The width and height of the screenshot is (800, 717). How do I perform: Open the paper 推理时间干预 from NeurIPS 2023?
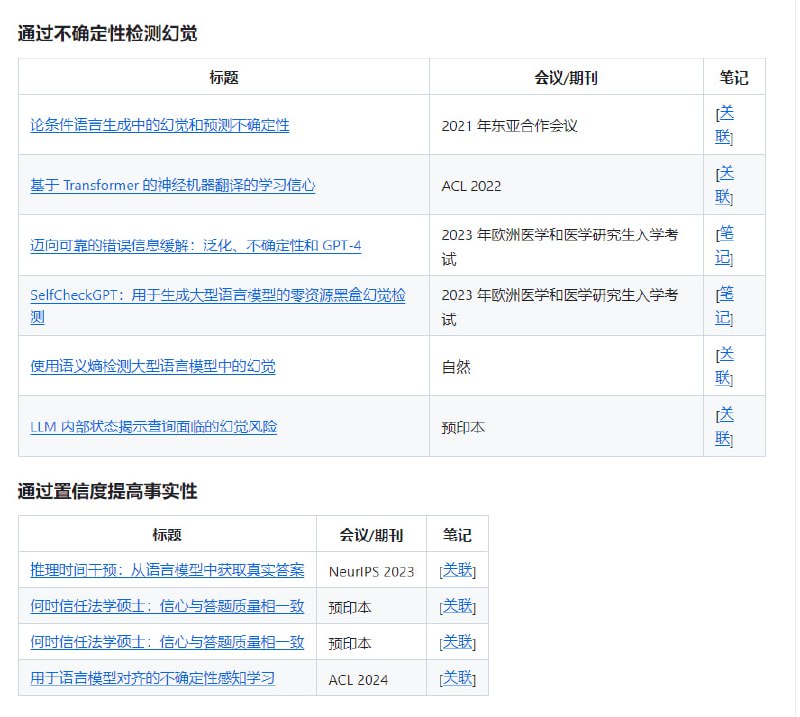click(x=165, y=570)
